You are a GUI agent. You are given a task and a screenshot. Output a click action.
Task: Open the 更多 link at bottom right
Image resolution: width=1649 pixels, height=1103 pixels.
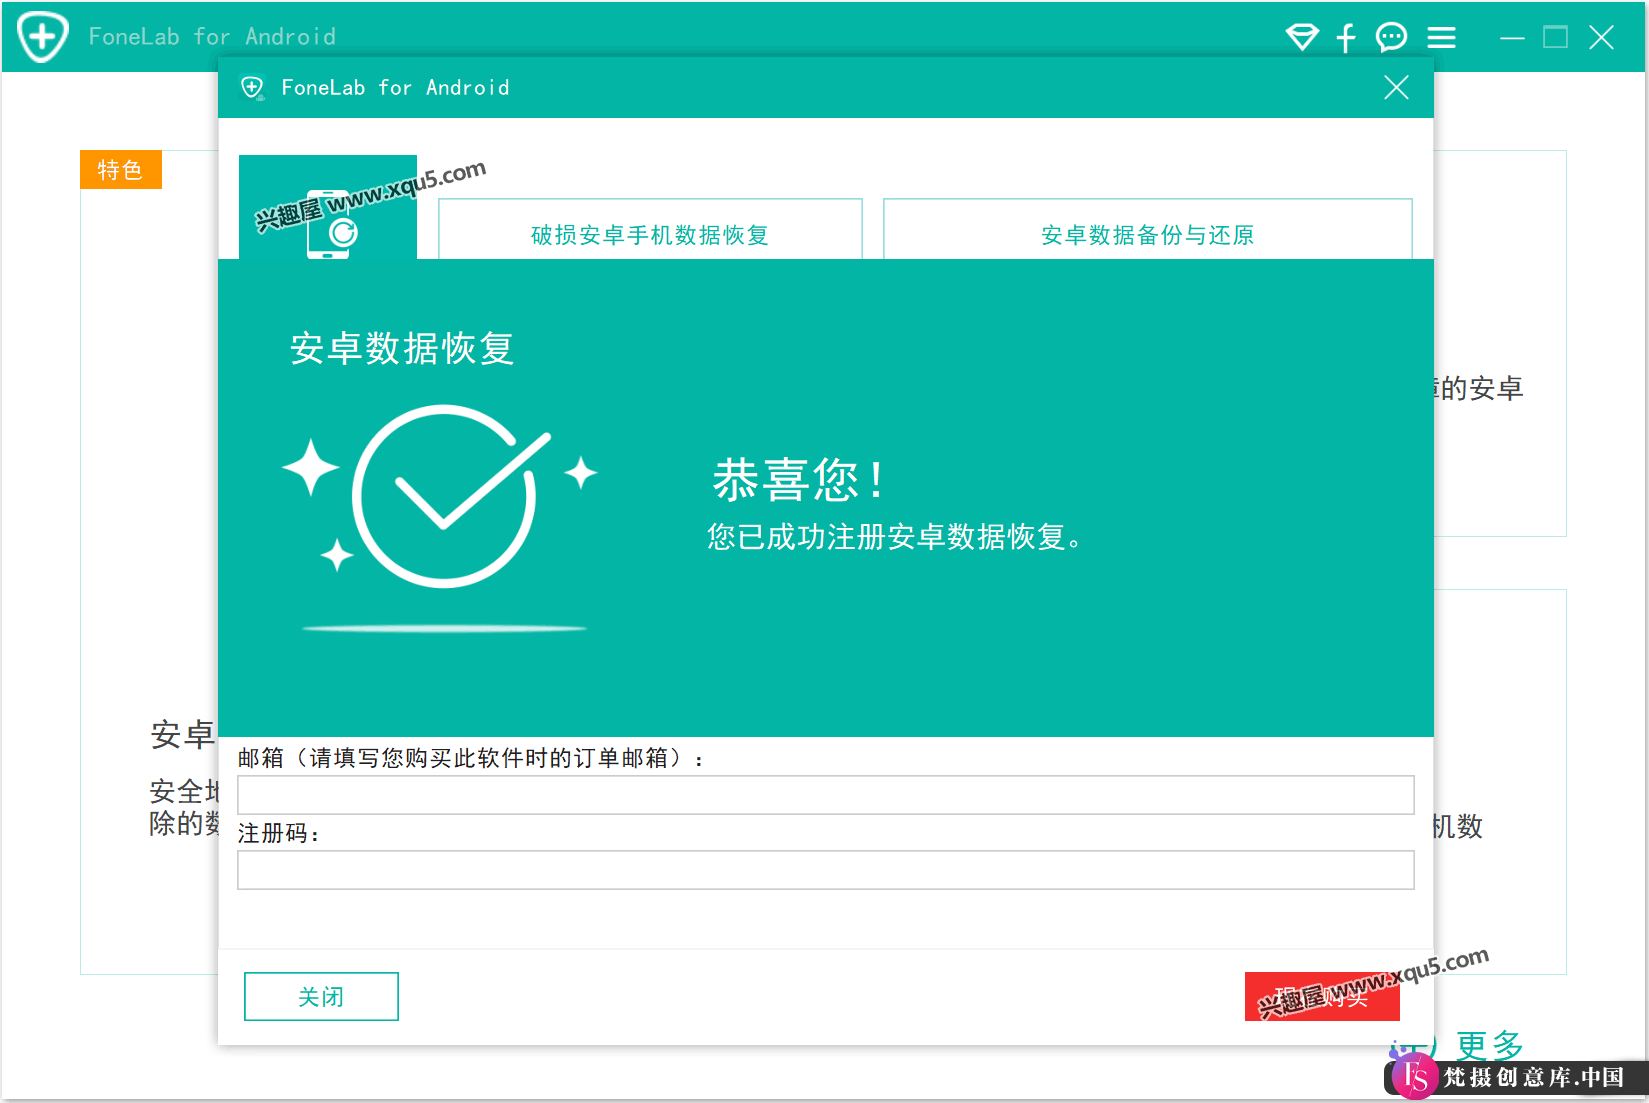pos(1489,1045)
